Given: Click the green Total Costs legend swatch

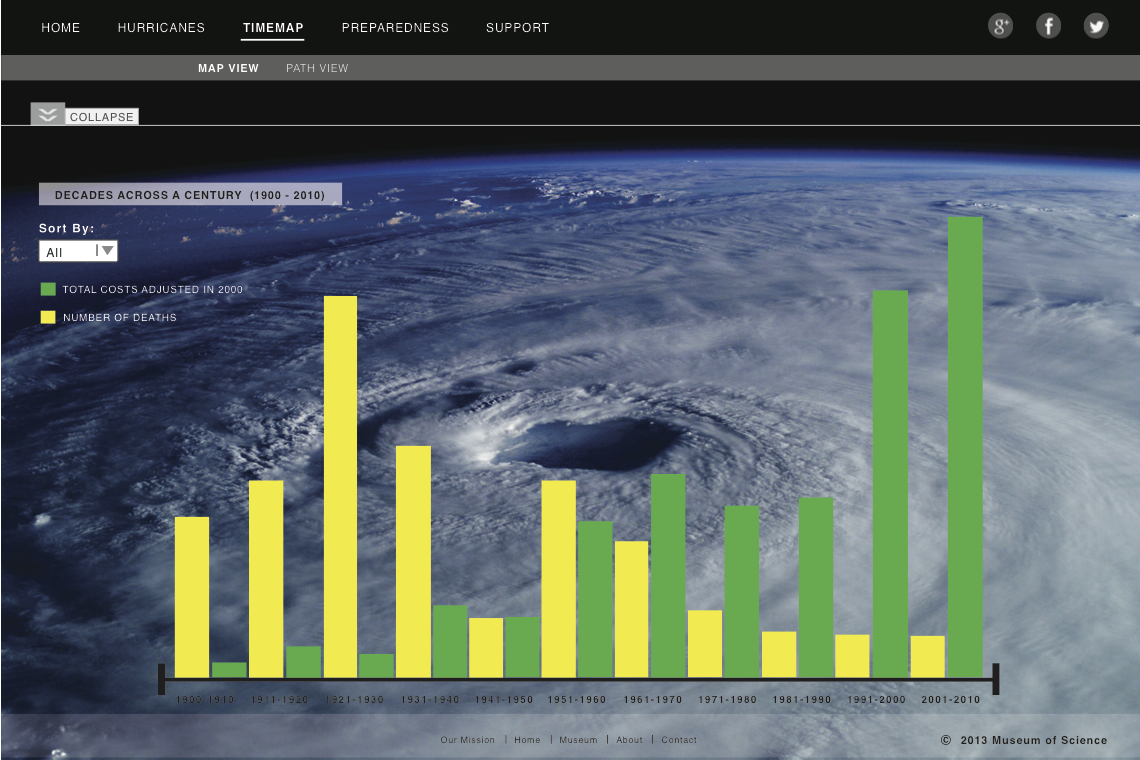Looking at the screenshot, I should 48,289.
